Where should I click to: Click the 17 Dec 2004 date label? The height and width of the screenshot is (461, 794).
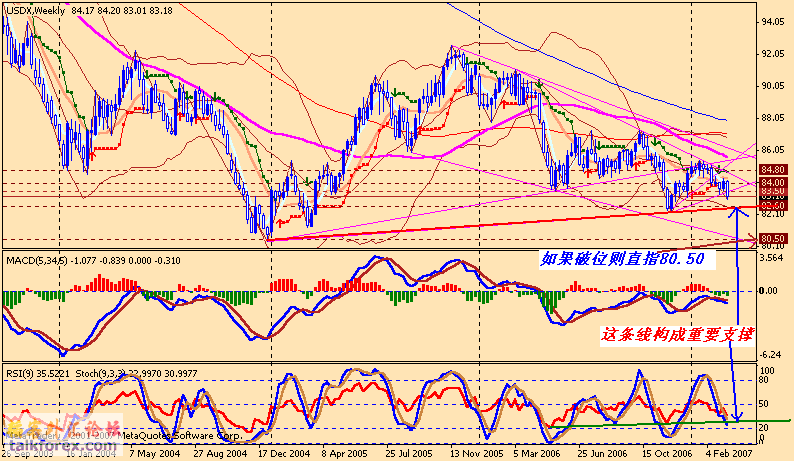[x=284, y=453]
